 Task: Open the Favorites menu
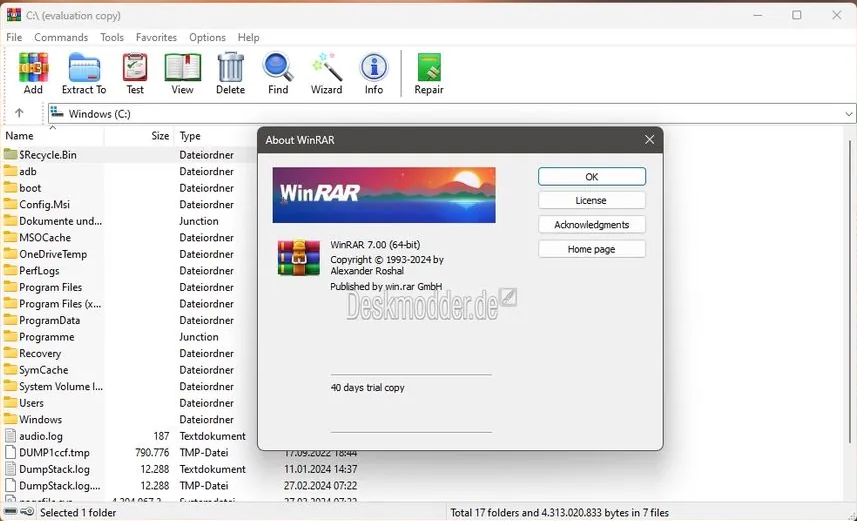156,37
